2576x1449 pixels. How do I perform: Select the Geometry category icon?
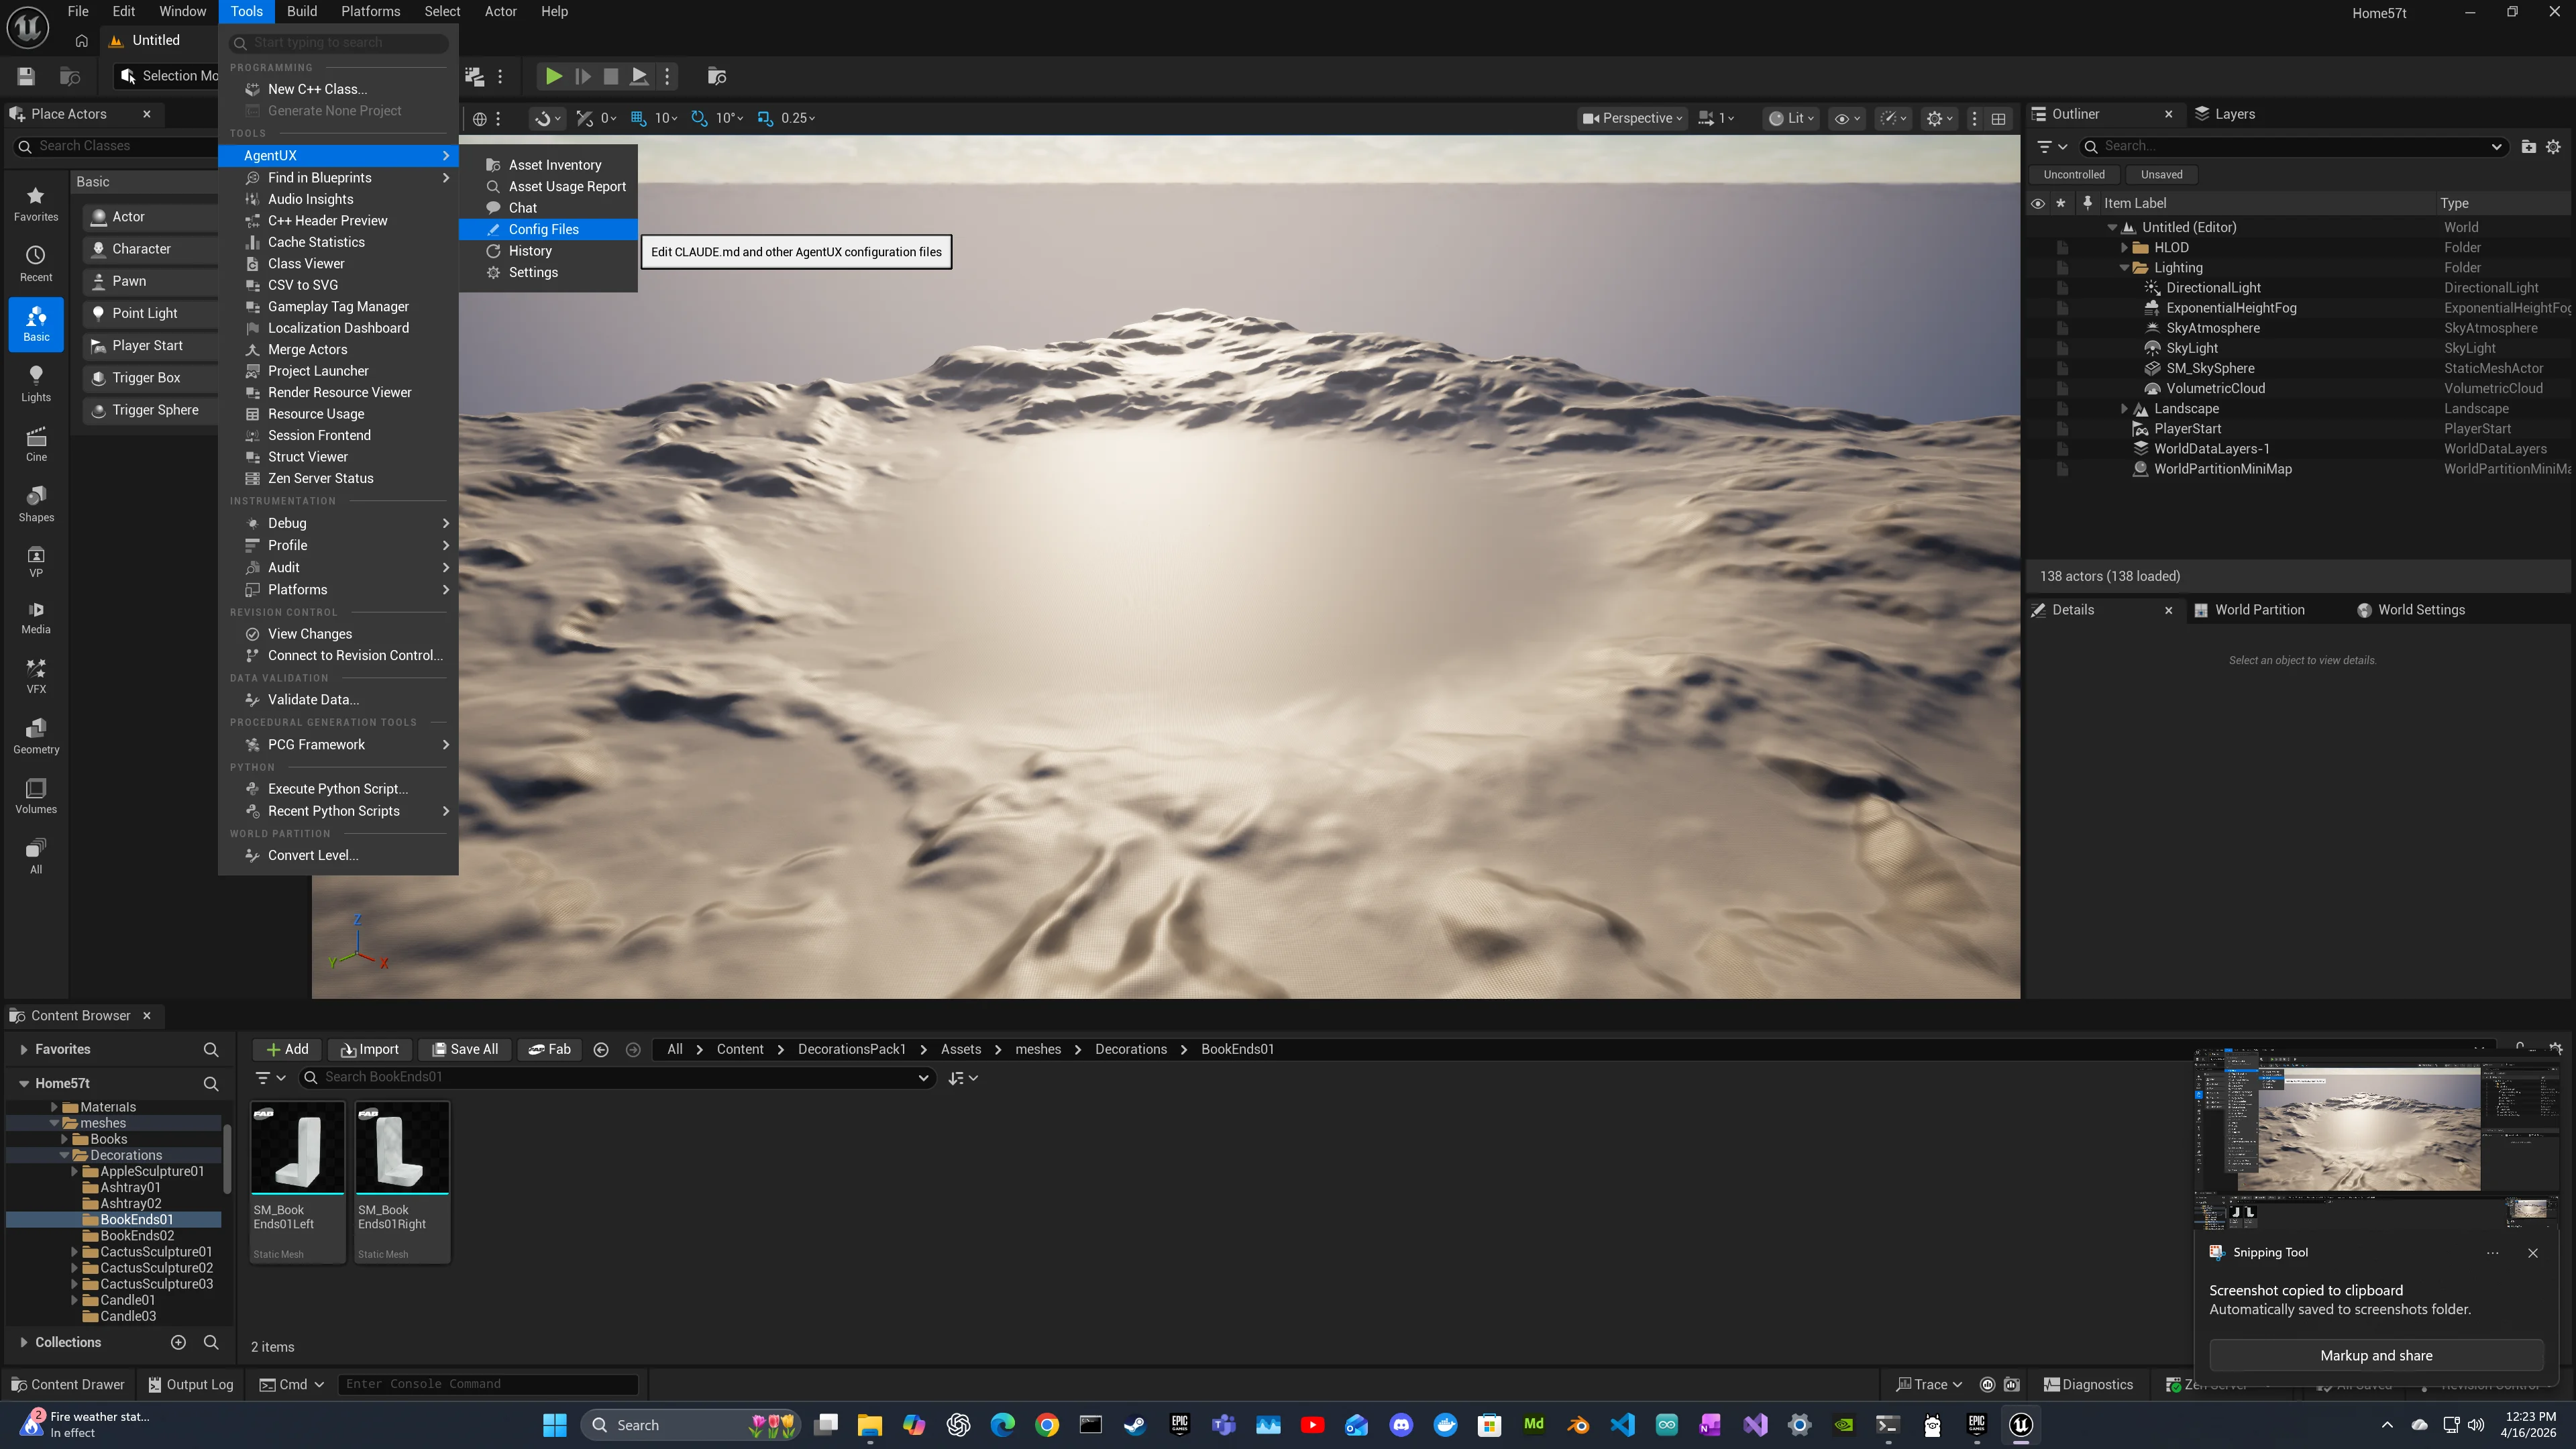[36, 736]
